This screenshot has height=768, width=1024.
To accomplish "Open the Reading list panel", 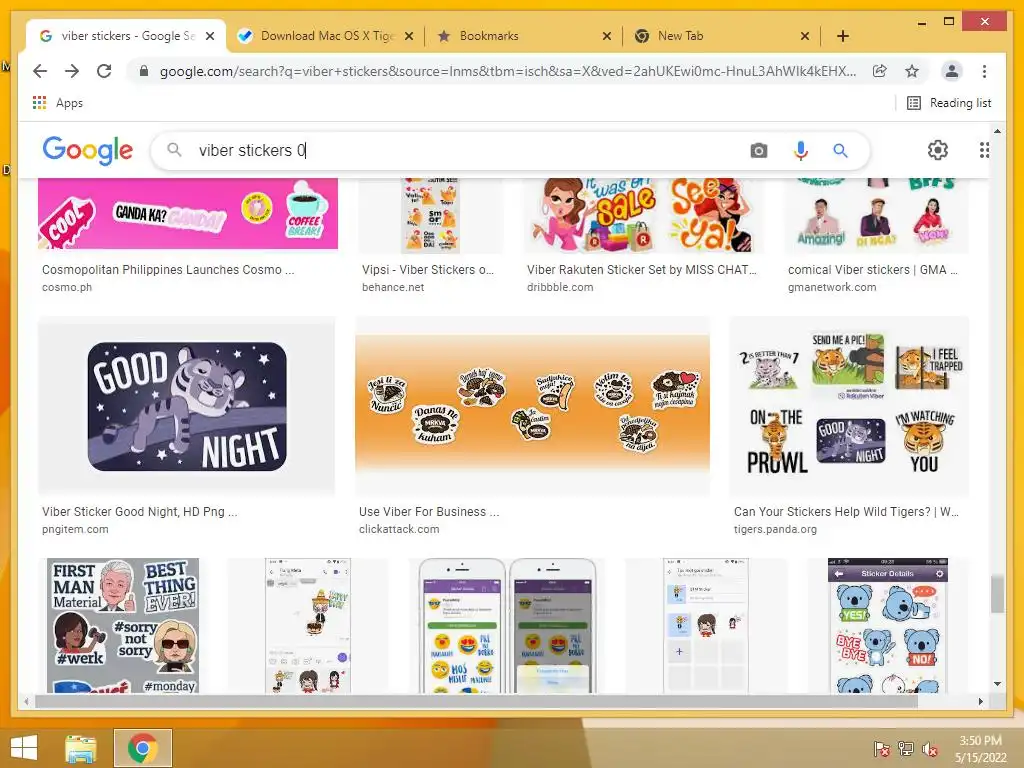I will (x=950, y=103).
